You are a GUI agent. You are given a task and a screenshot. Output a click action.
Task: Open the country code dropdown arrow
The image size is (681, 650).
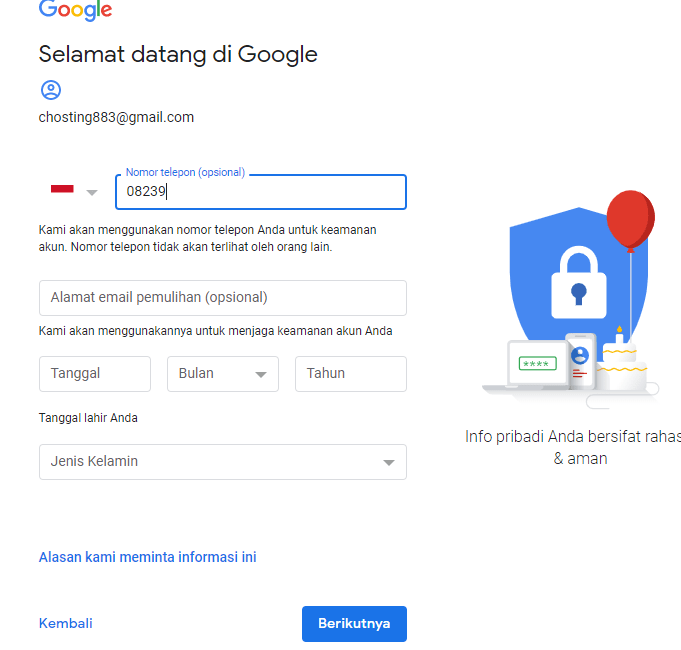tap(92, 192)
